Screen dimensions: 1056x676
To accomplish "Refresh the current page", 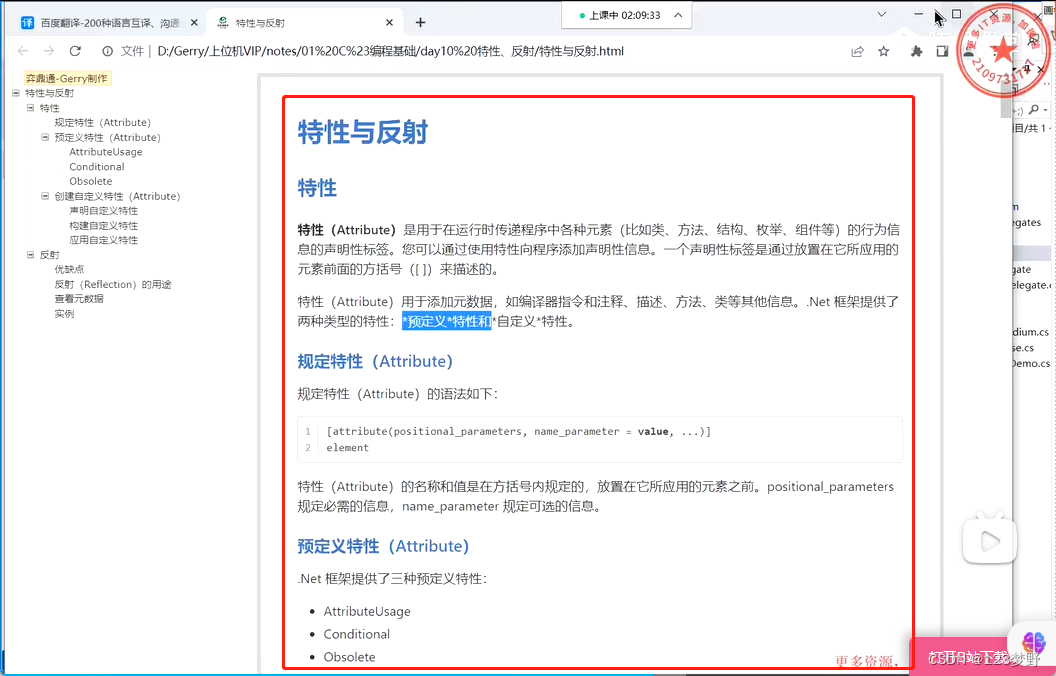I will (x=75, y=53).
